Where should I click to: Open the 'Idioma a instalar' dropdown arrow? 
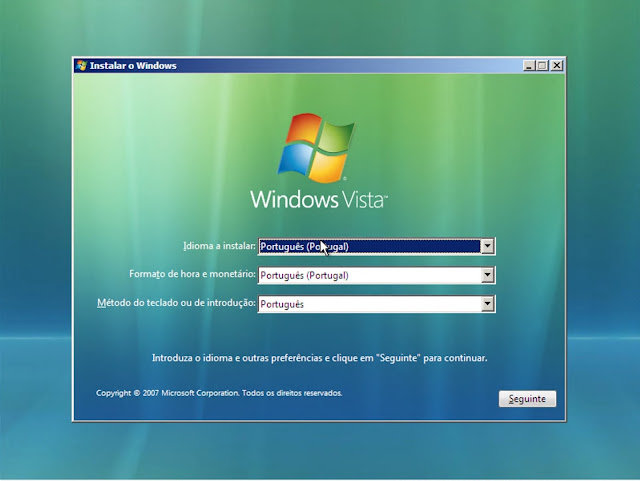point(487,246)
